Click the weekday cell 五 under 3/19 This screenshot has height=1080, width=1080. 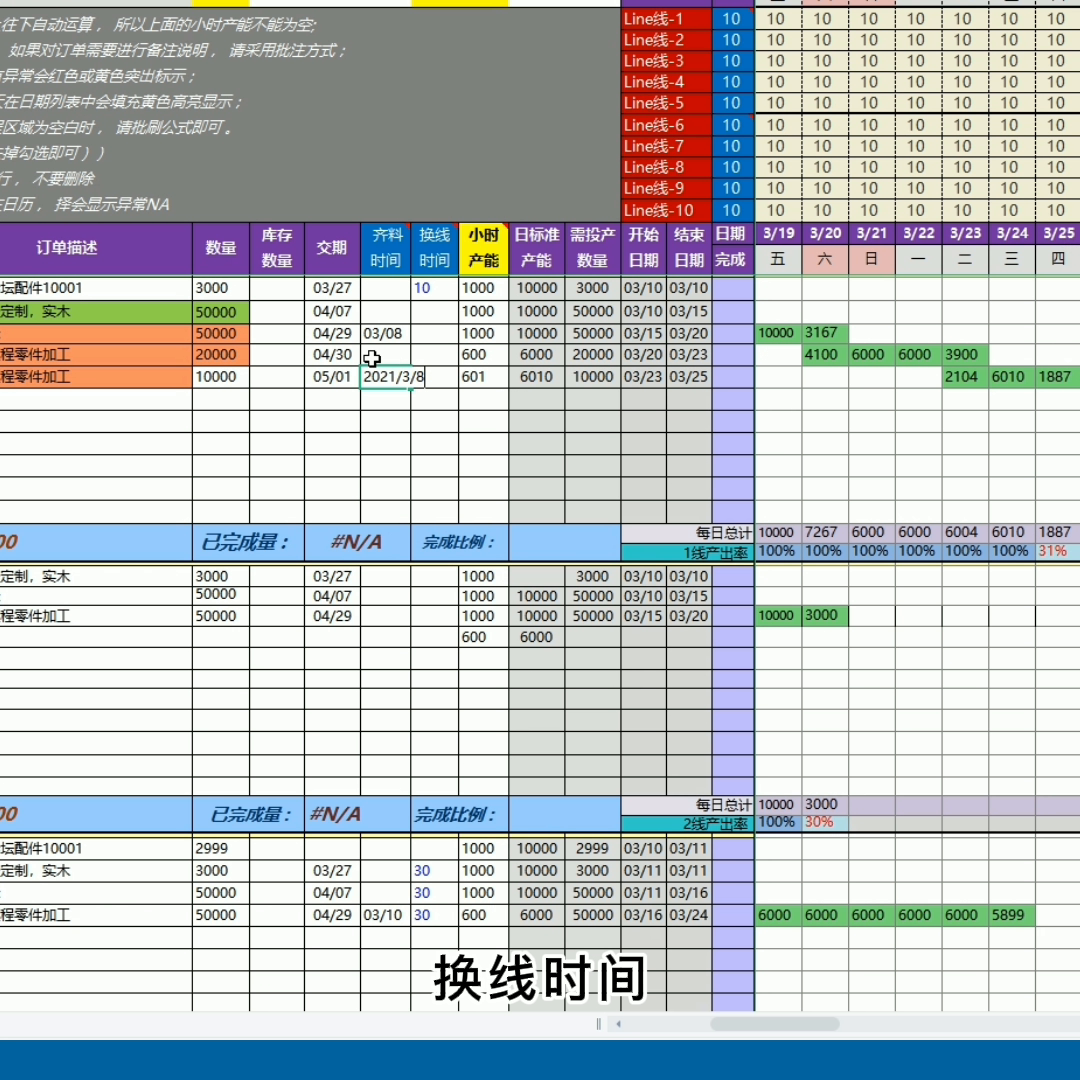778,260
